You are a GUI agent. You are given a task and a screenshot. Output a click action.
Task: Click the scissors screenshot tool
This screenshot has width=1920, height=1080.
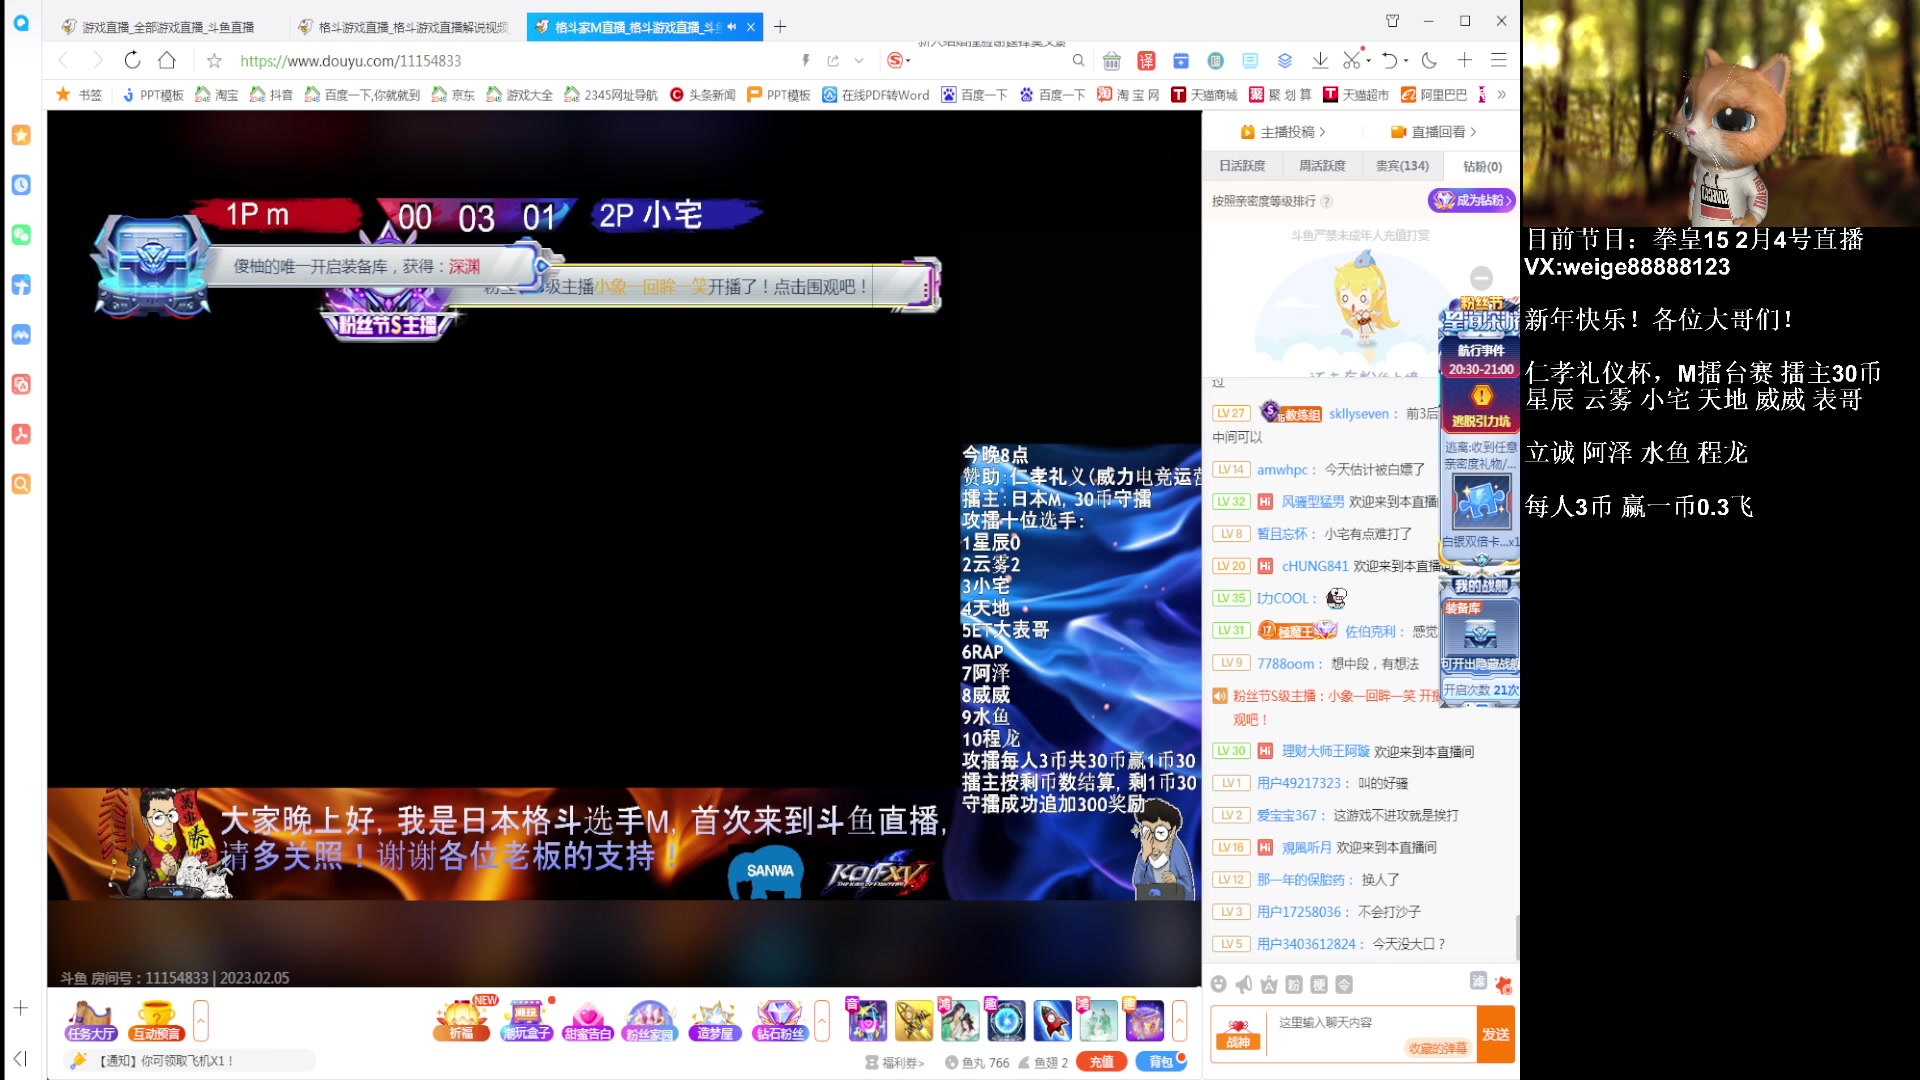coord(1351,61)
